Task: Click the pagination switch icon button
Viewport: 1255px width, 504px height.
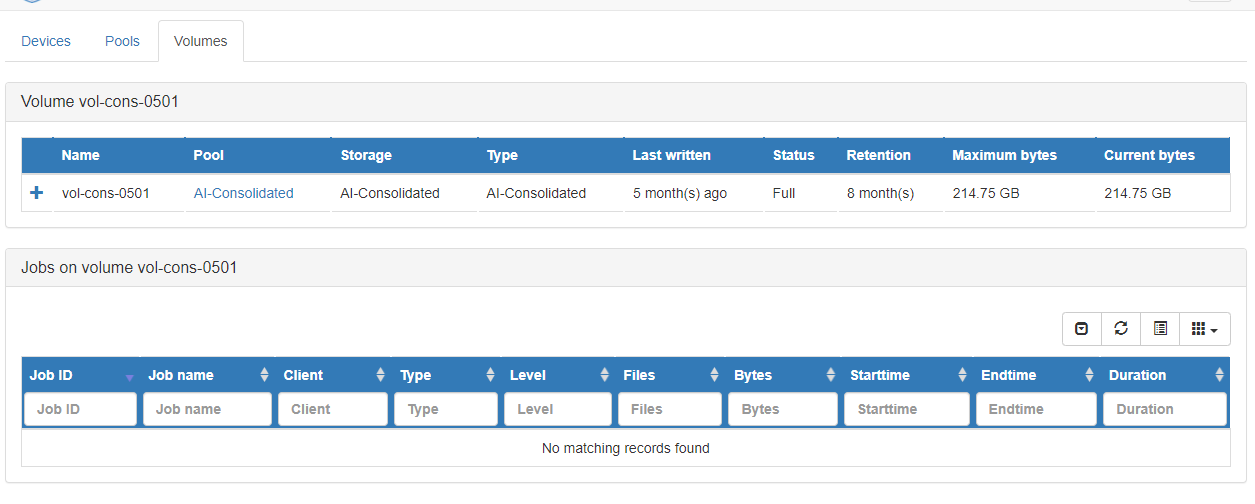Action: (x=1081, y=329)
